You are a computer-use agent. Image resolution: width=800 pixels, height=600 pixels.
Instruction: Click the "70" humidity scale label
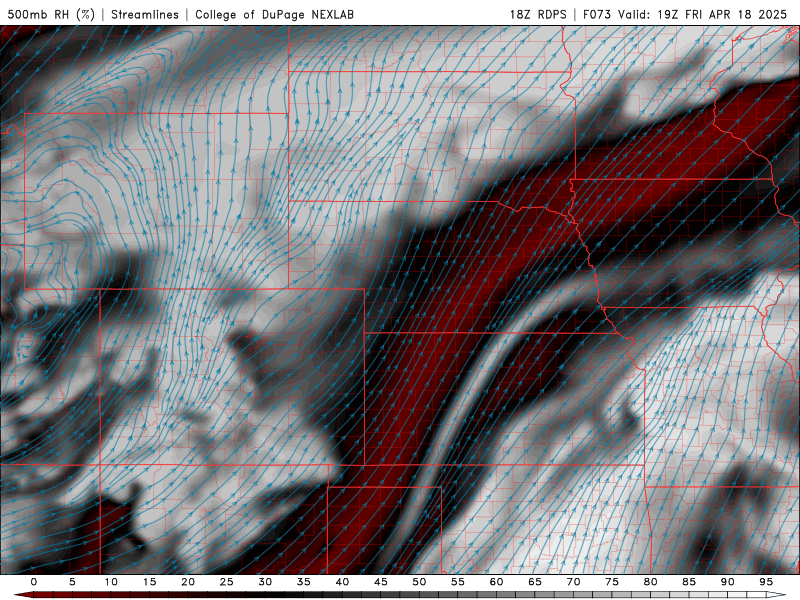pos(573,582)
